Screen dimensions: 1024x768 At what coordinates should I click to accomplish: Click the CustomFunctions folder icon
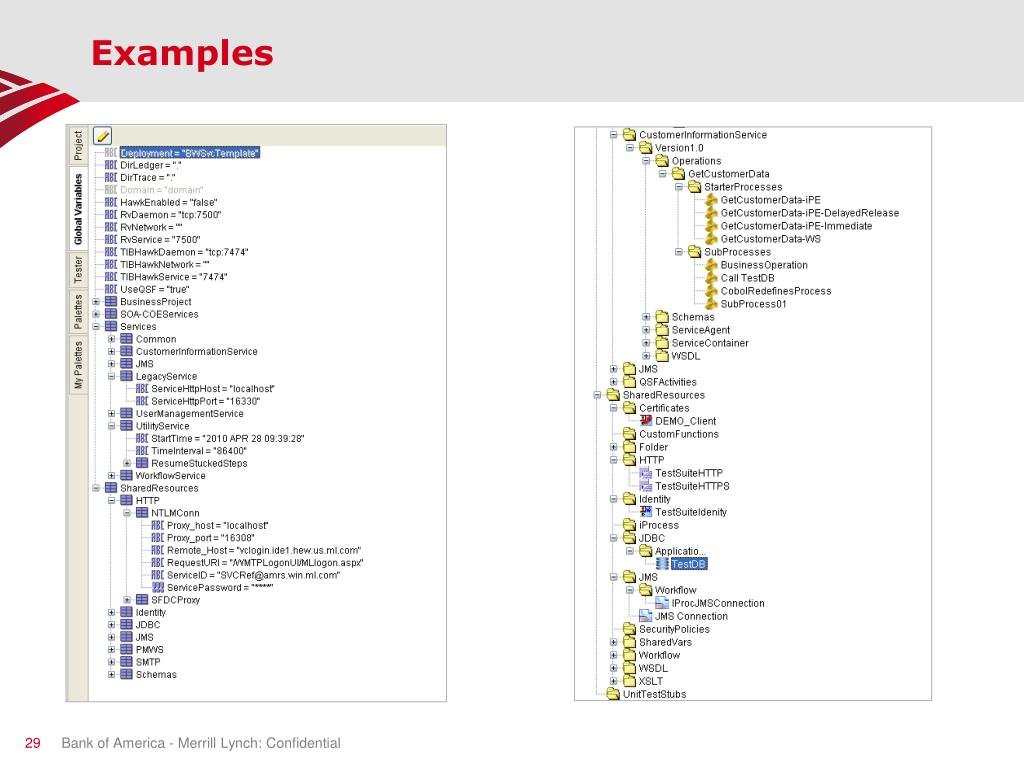(630, 434)
